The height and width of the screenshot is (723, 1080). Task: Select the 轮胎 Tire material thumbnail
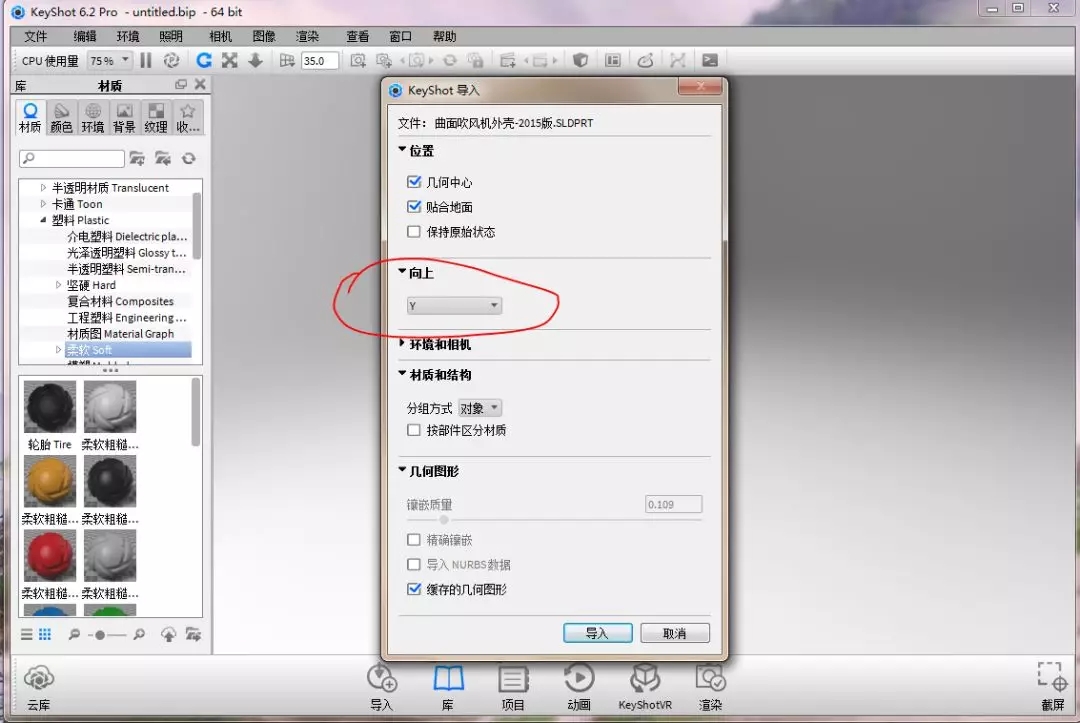(50, 408)
